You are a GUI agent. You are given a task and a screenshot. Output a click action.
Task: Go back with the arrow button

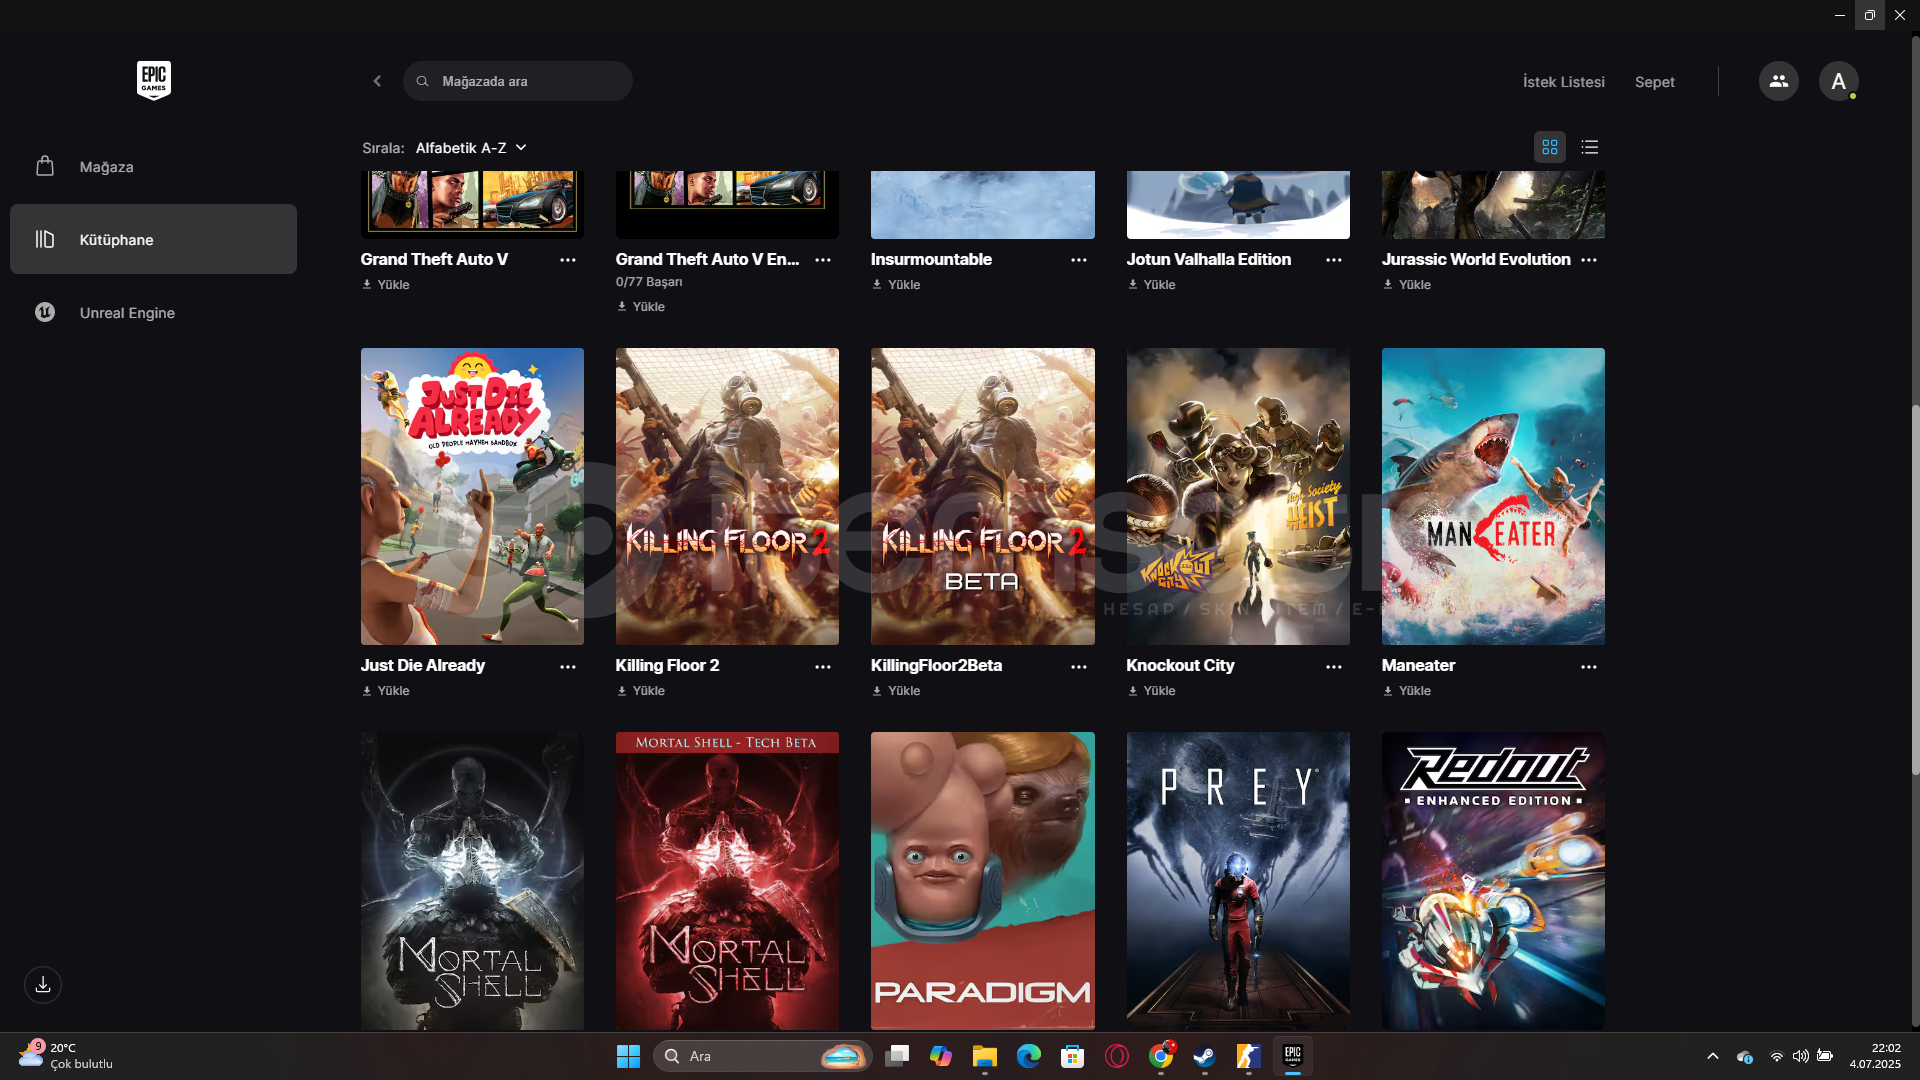[x=377, y=81]
